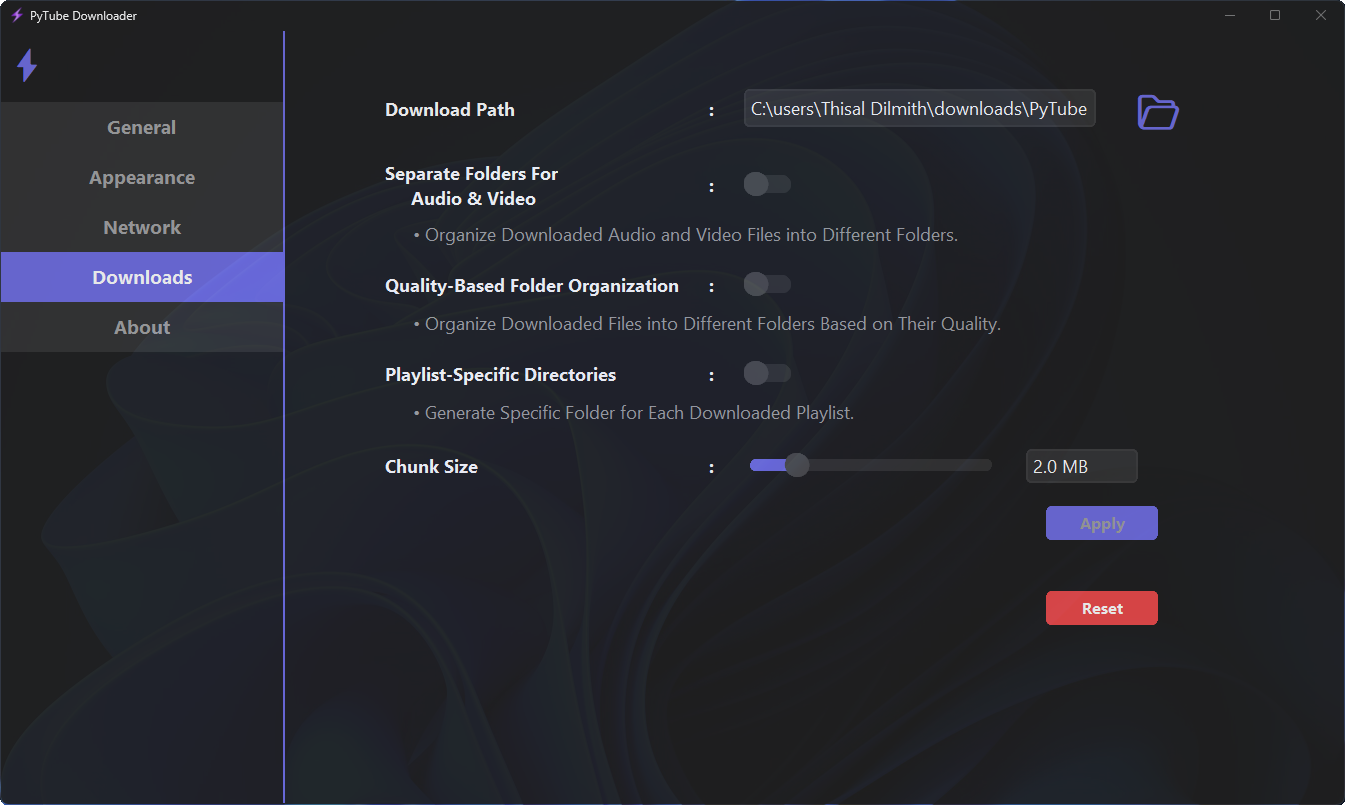Select the Downloads sidebar tab
Image resolution: width=1345 pixels, height=805 pixels.
[142, 277]
